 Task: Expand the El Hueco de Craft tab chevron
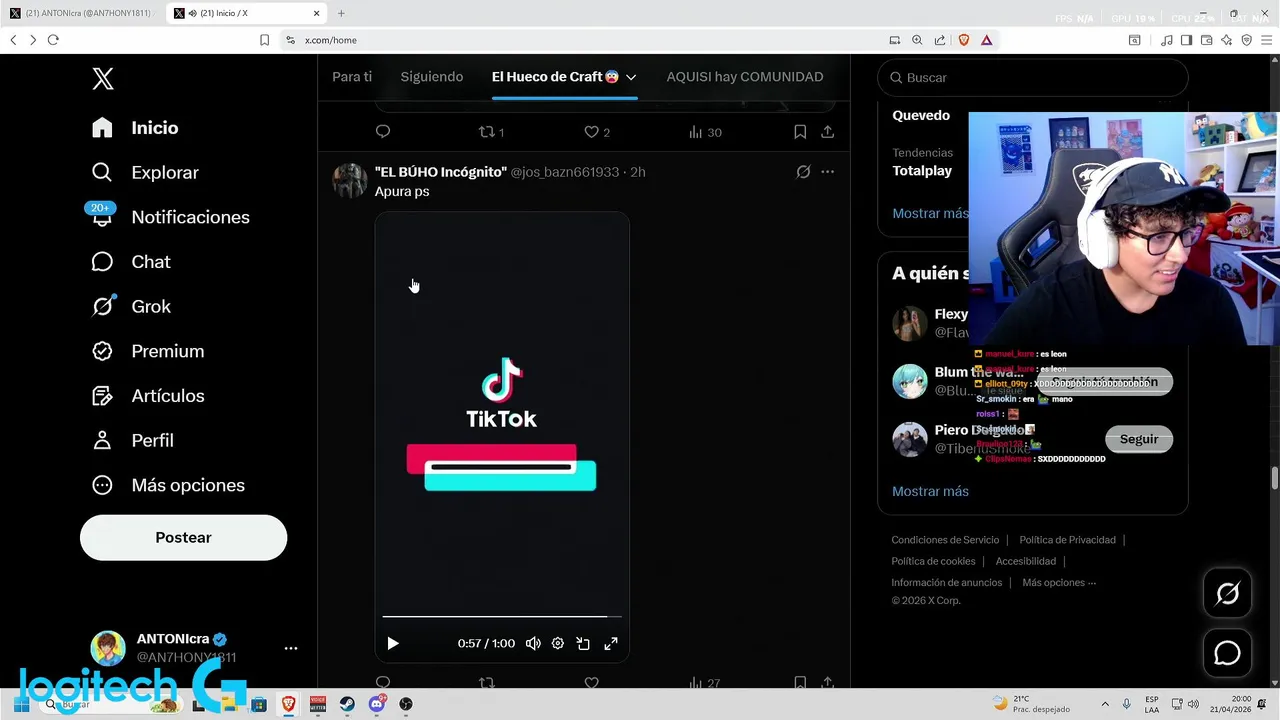(x=631, y=78)
